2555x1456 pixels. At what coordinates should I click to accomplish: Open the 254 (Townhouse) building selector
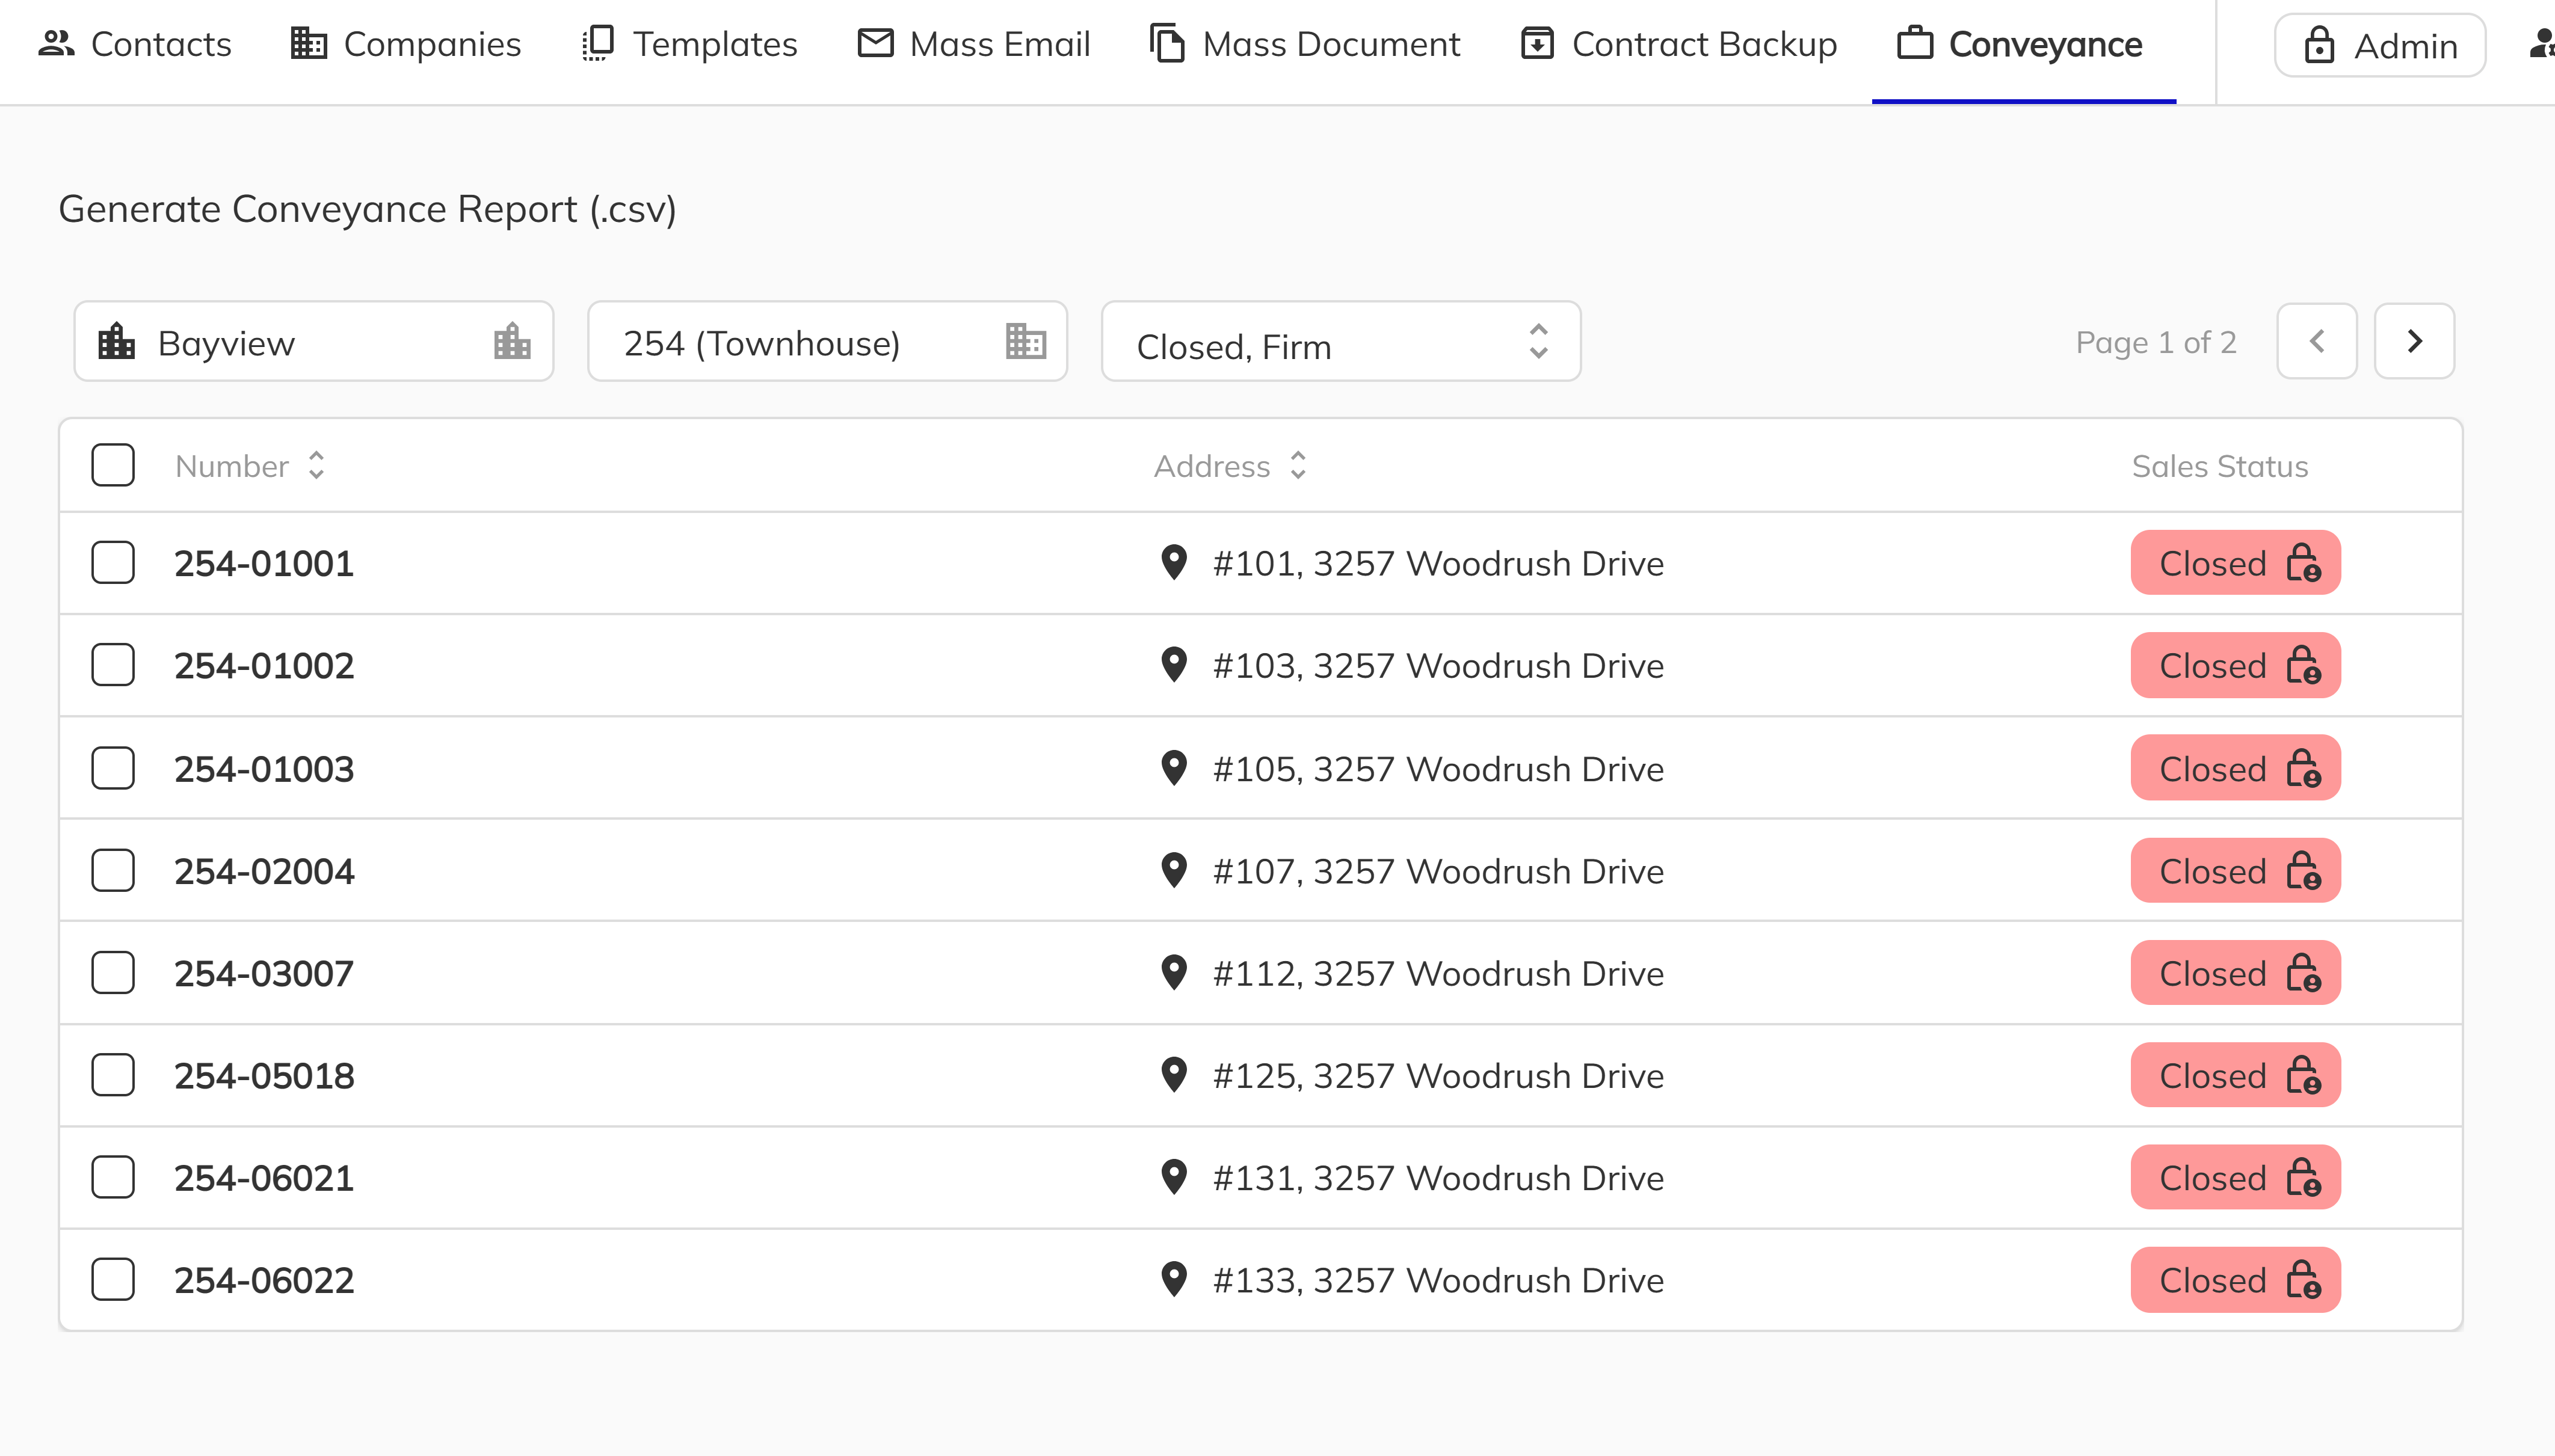[826, 341]
